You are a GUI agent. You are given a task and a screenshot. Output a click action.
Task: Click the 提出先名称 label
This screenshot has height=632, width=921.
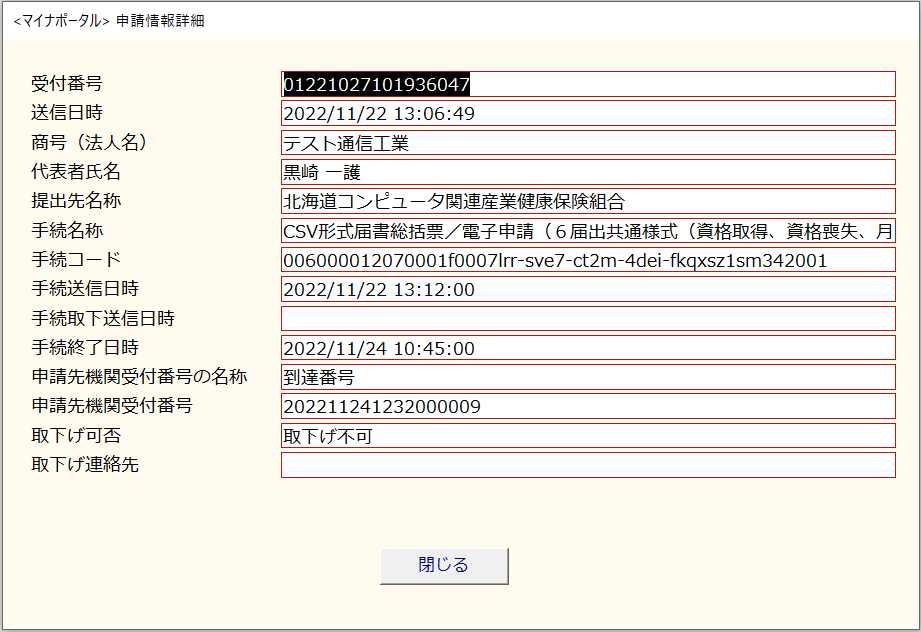(76, 201)
